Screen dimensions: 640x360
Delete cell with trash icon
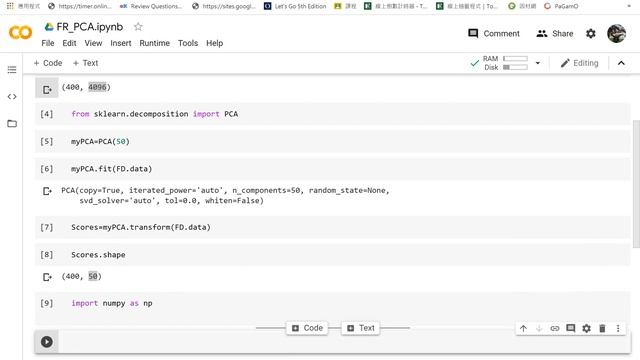point(602,328)
